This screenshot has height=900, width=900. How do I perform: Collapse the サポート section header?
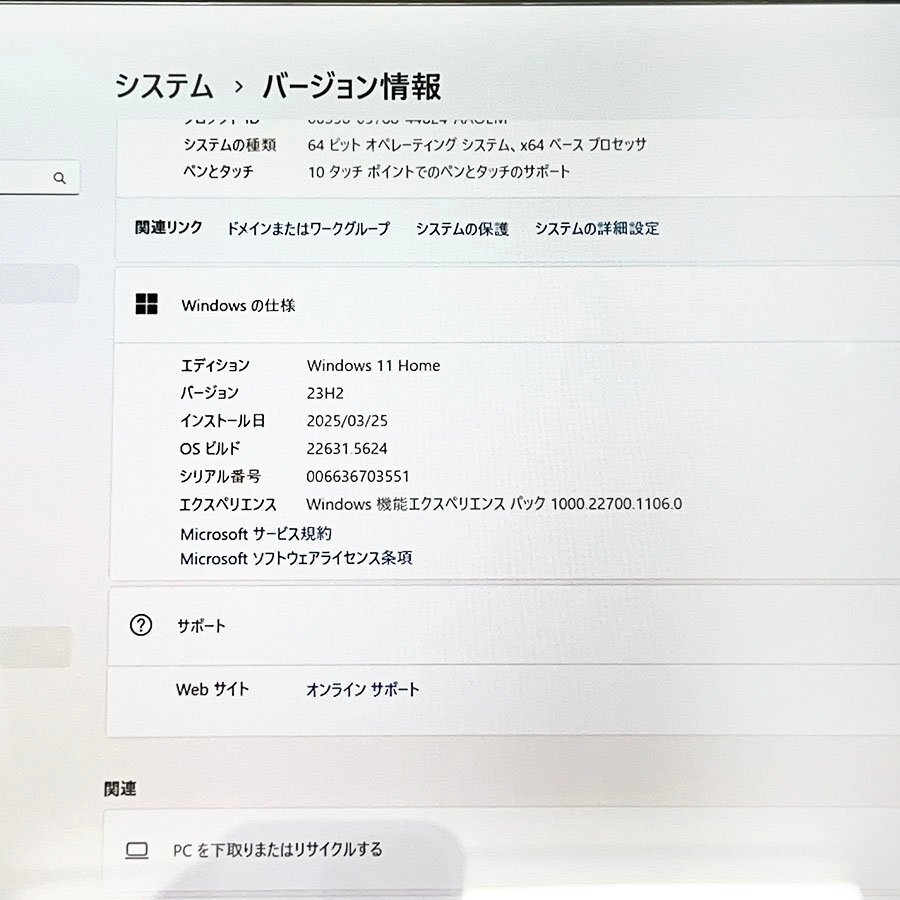coord(504,626)
